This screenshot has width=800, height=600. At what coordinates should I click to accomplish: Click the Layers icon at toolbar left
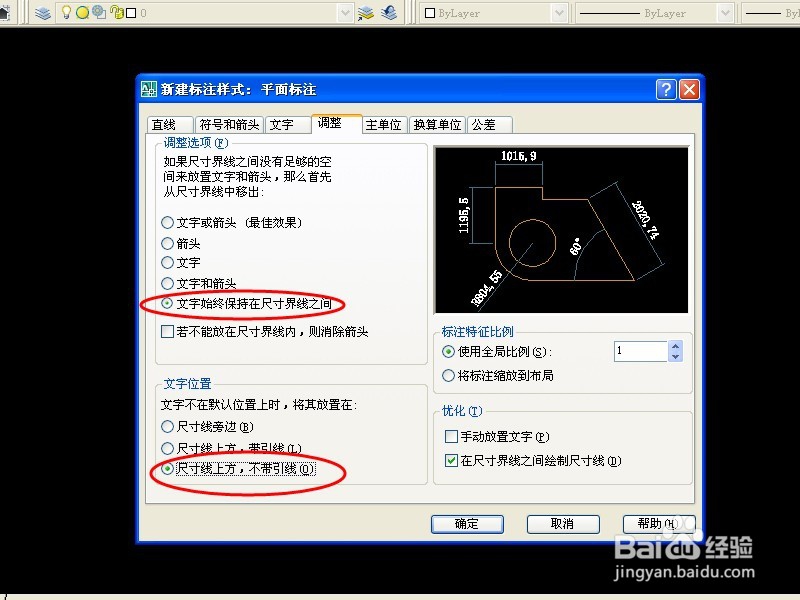pos(42,13)
